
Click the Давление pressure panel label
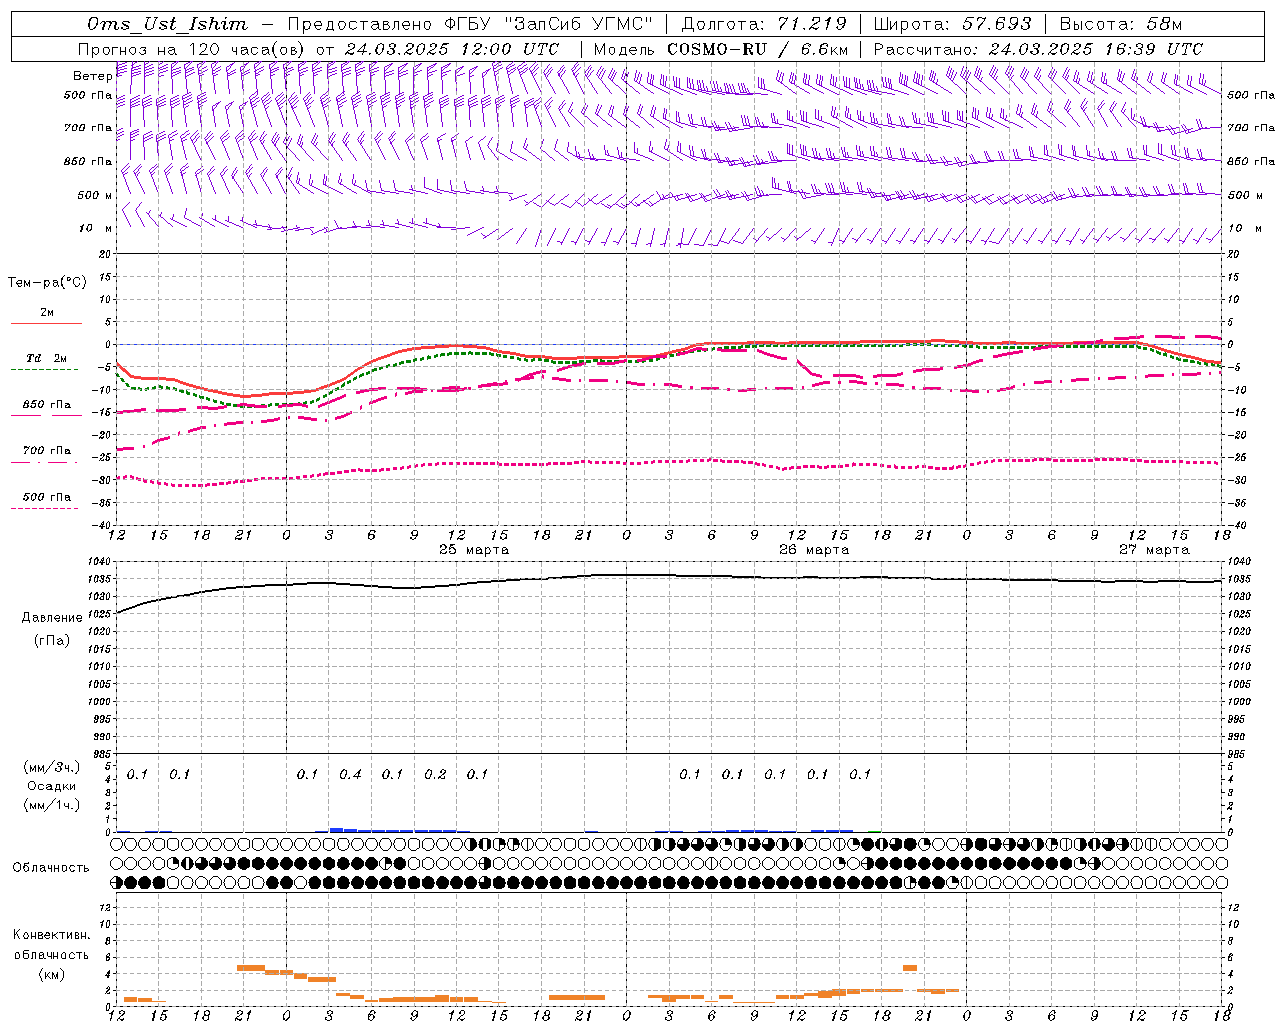coord(52,618)
